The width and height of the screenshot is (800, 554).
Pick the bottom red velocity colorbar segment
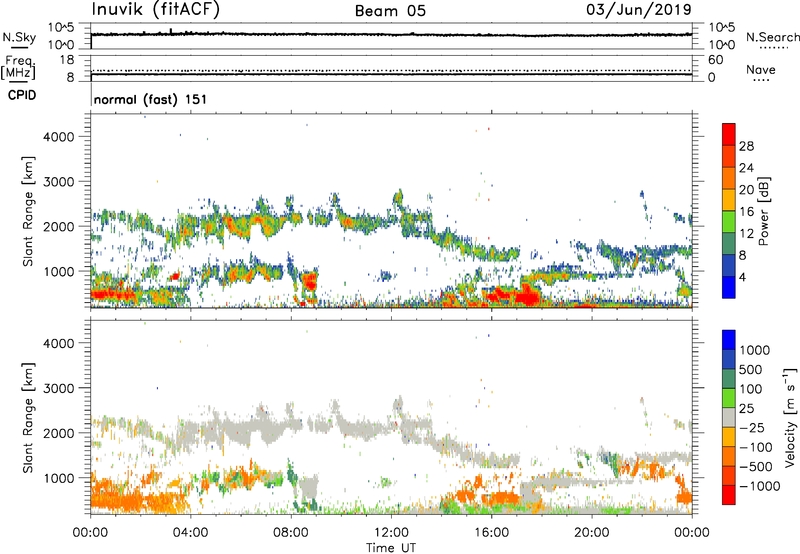(729, 495)
